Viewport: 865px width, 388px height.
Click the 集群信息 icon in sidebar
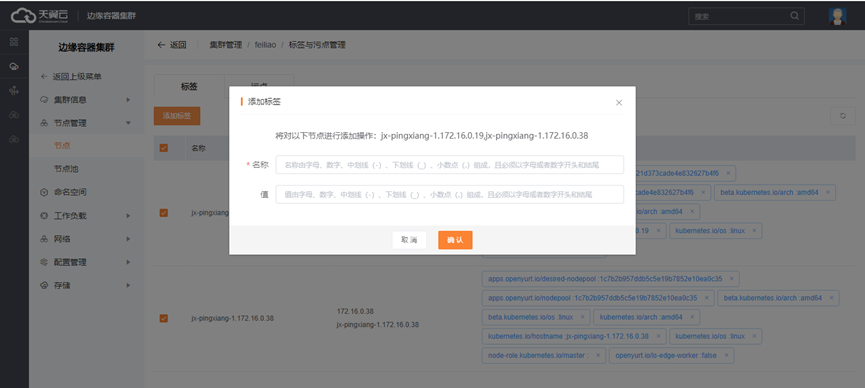(x=44, y=100)
